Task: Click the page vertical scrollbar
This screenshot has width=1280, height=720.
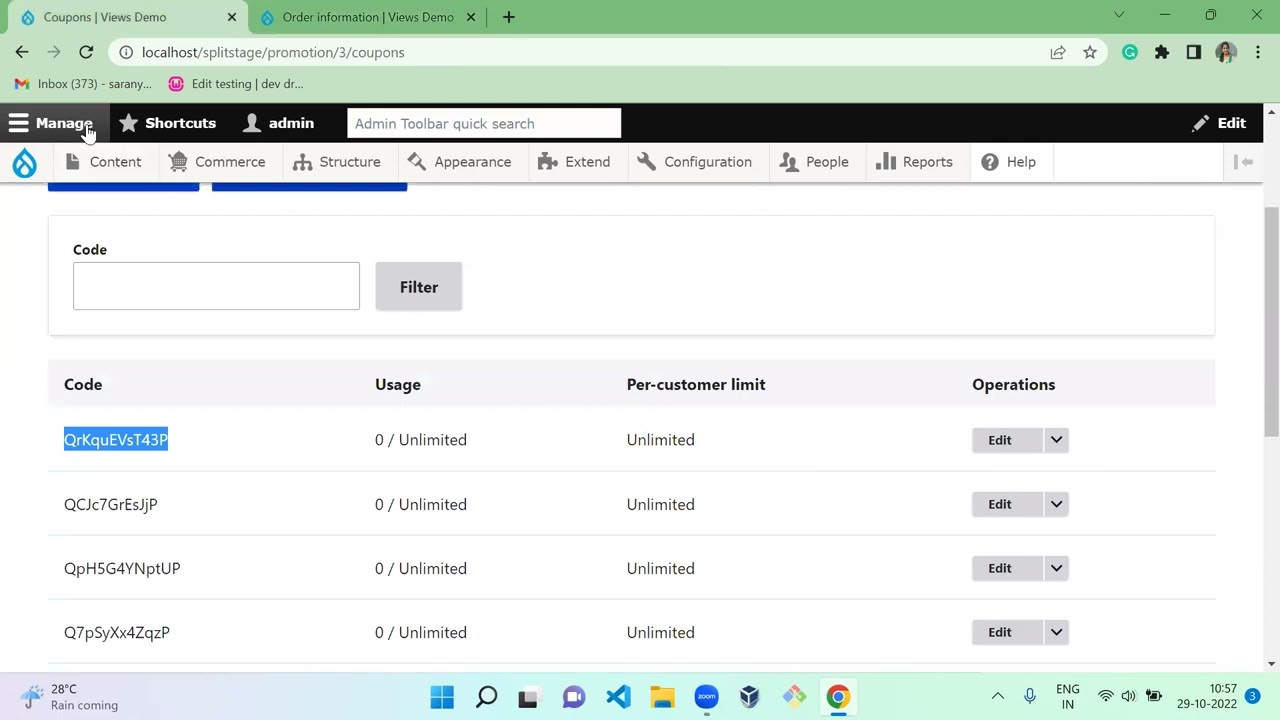Action: [1271, 321]
